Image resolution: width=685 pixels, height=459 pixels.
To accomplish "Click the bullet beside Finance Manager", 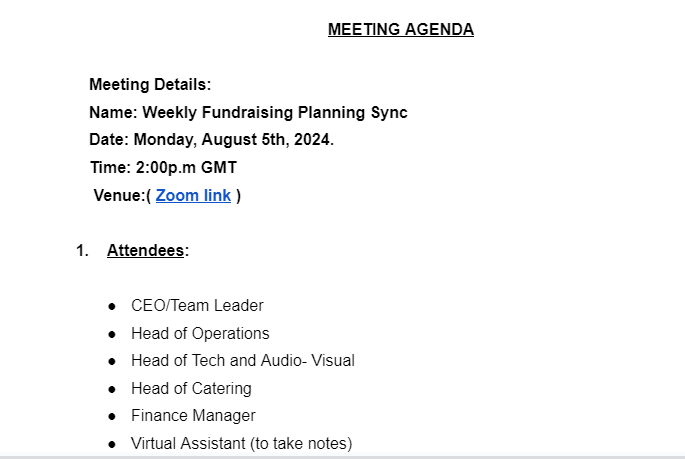I will pyautogui.click(x=112, y=417).
